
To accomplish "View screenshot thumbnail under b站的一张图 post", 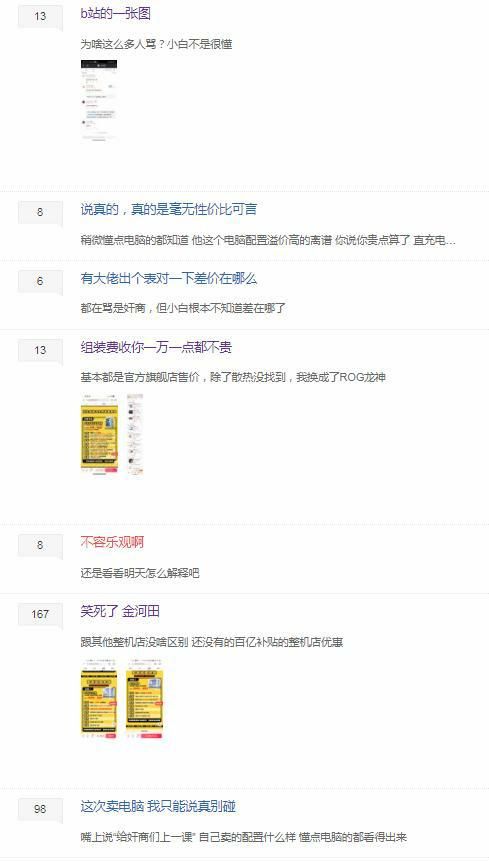I will pyautogui.click(x=99, y=100).
